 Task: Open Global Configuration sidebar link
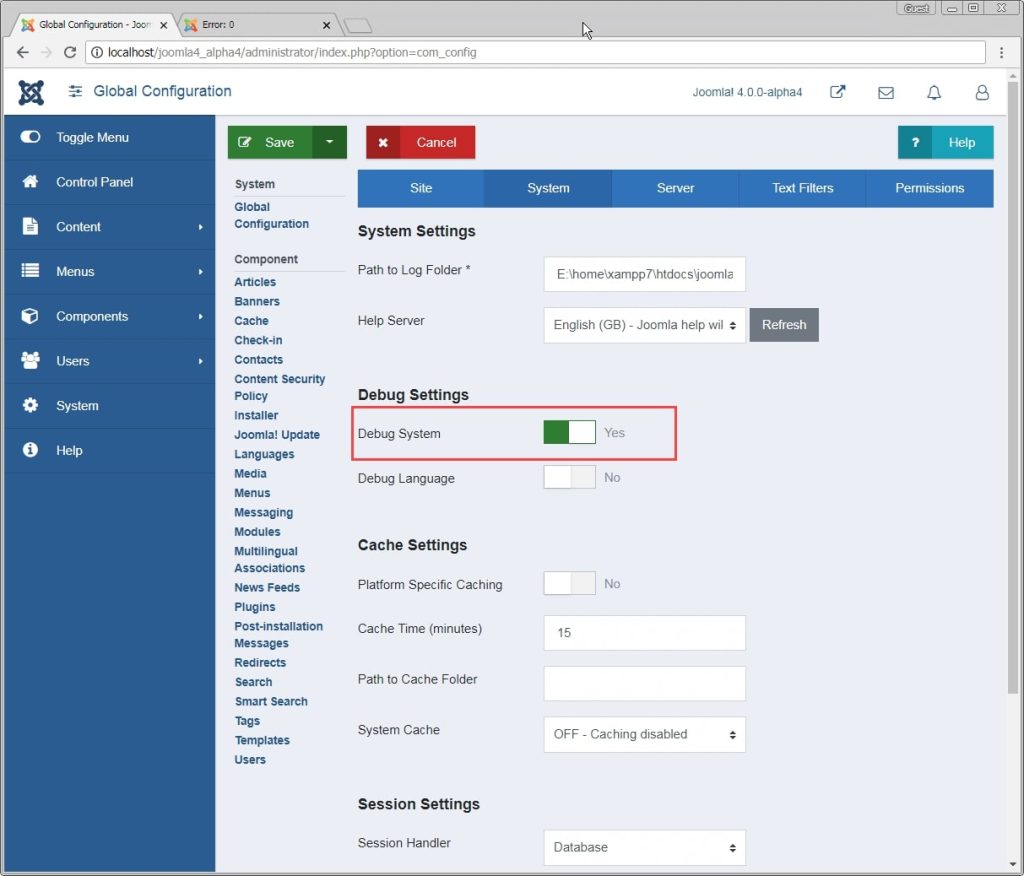tap(271, 215)
